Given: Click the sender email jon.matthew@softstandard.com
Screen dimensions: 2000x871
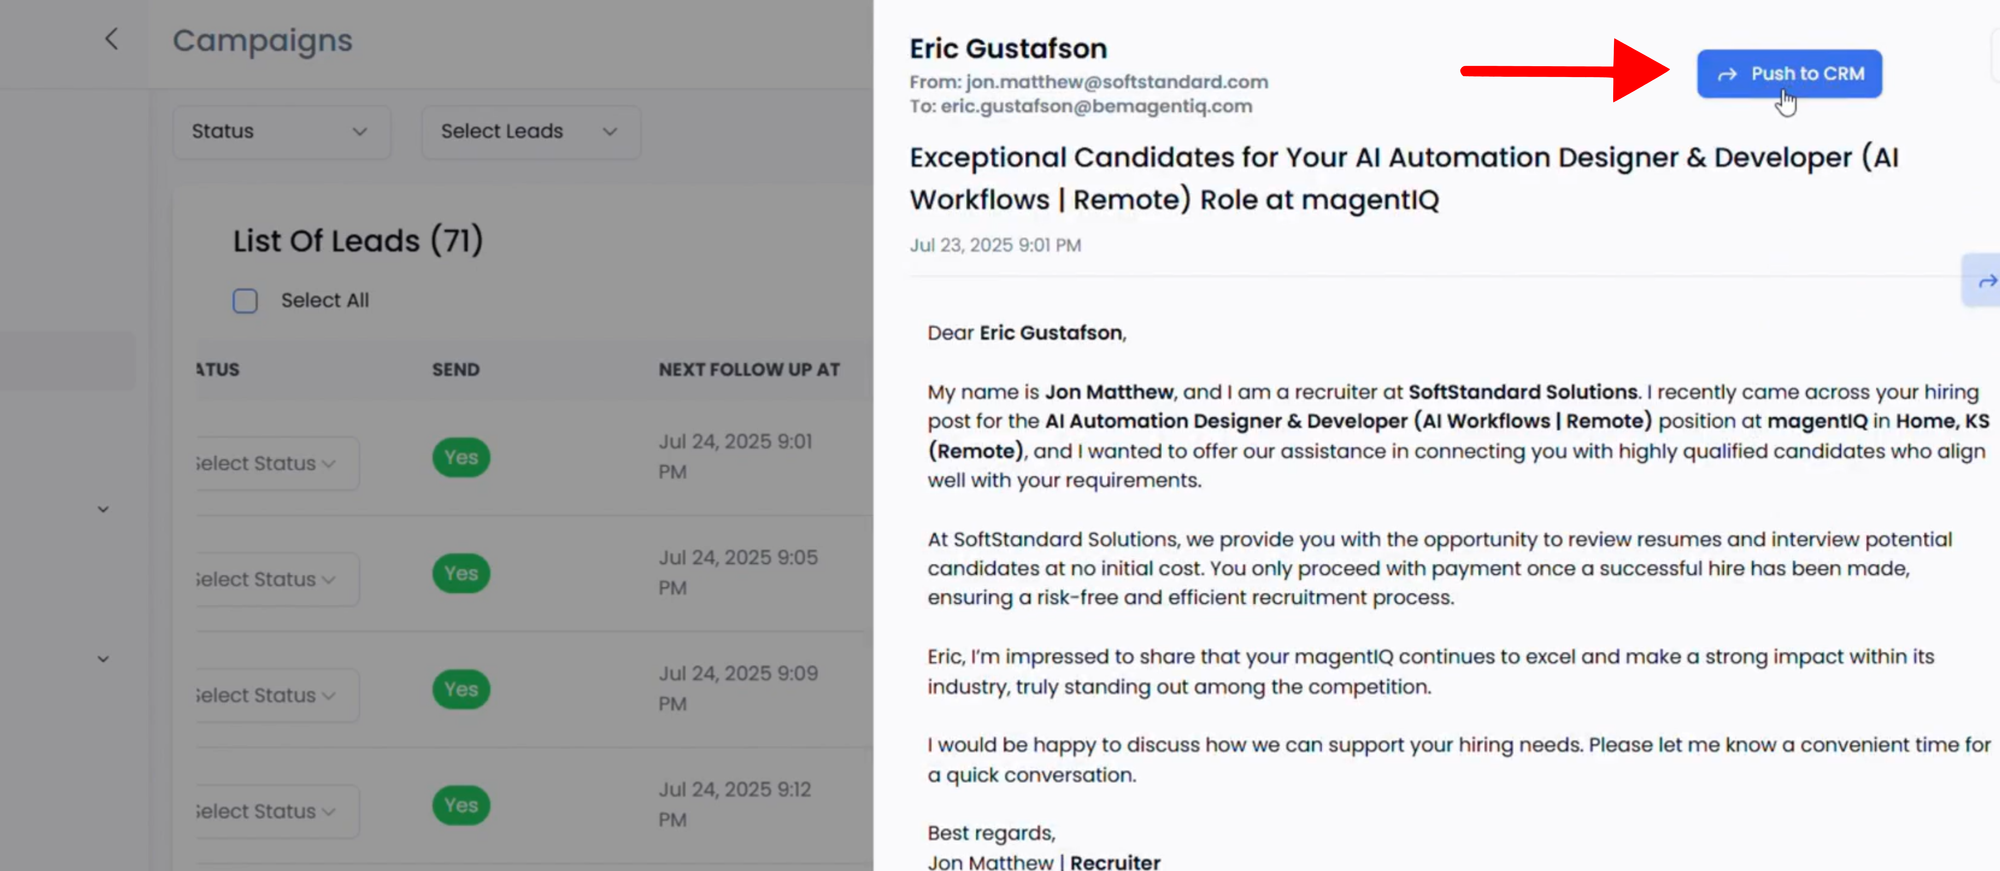Looking at the screenshot, I should click(1116, 82).
